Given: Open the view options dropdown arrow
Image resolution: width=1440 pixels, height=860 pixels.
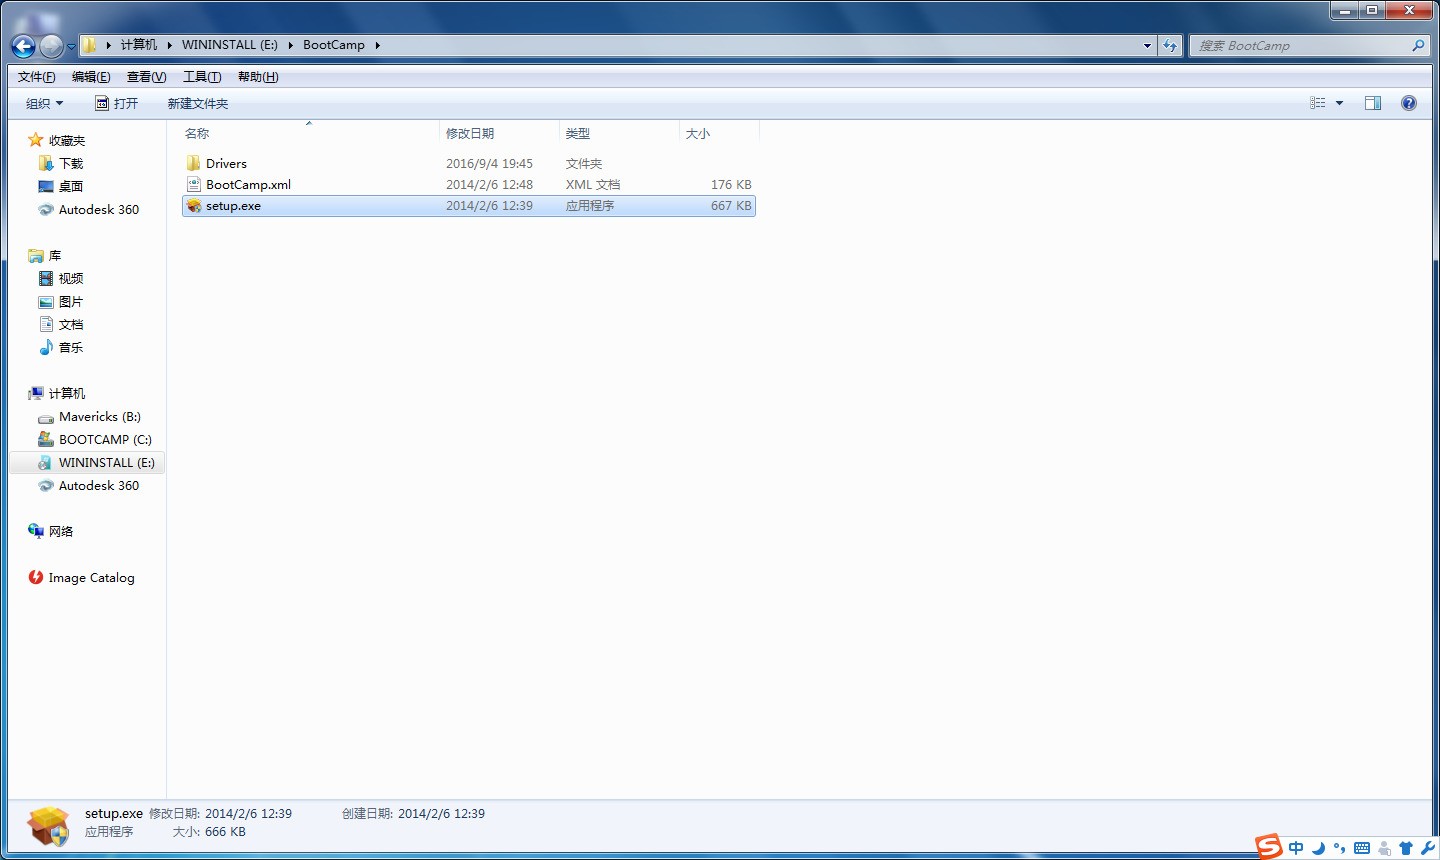Looking at the screenshot, I should point(1339,103).
